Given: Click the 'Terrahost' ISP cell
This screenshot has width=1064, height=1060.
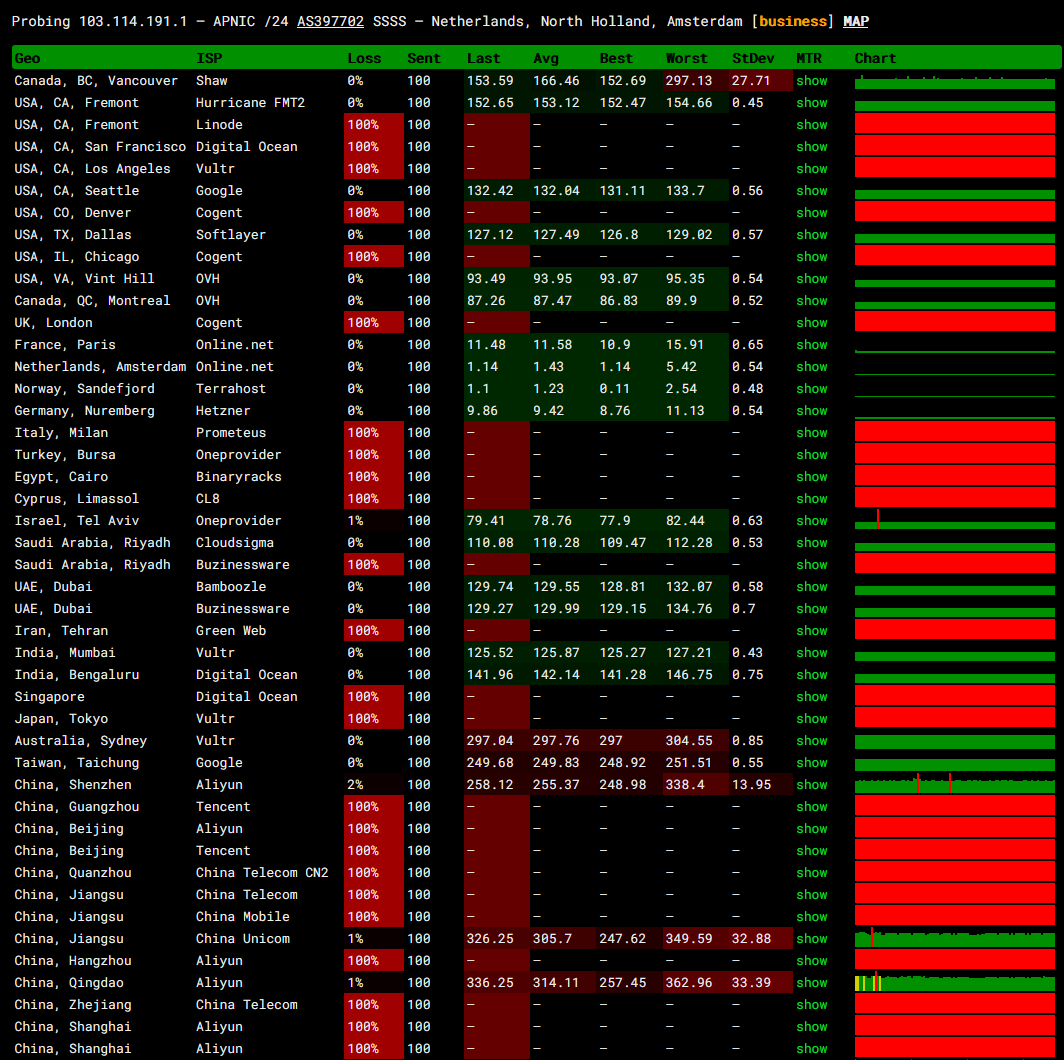Looking at the screenshot, I should (x=231, y=389).
